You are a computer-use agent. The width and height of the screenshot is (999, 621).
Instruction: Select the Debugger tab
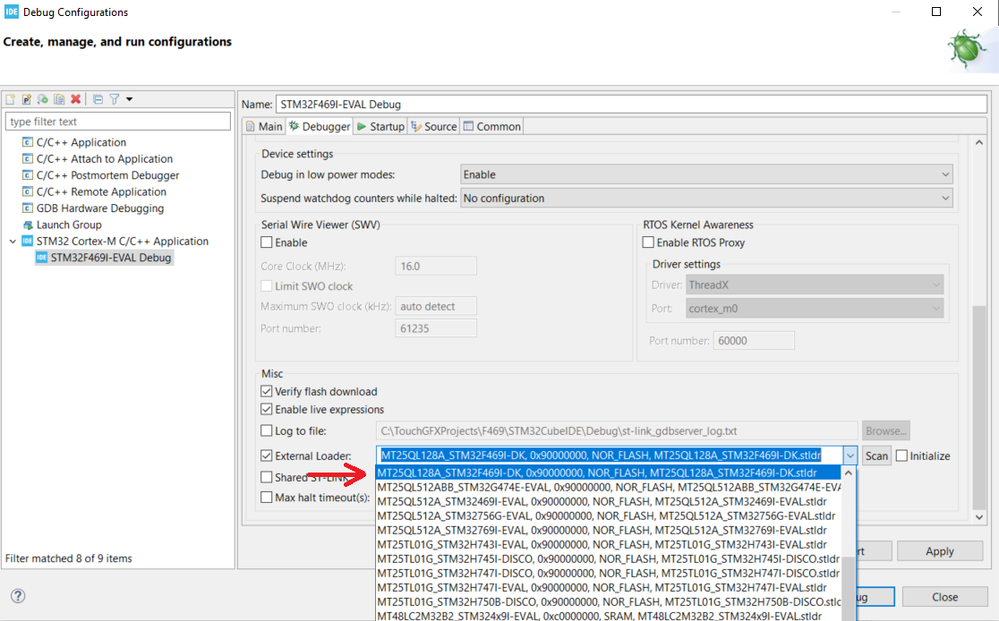(x=319, y=126)
